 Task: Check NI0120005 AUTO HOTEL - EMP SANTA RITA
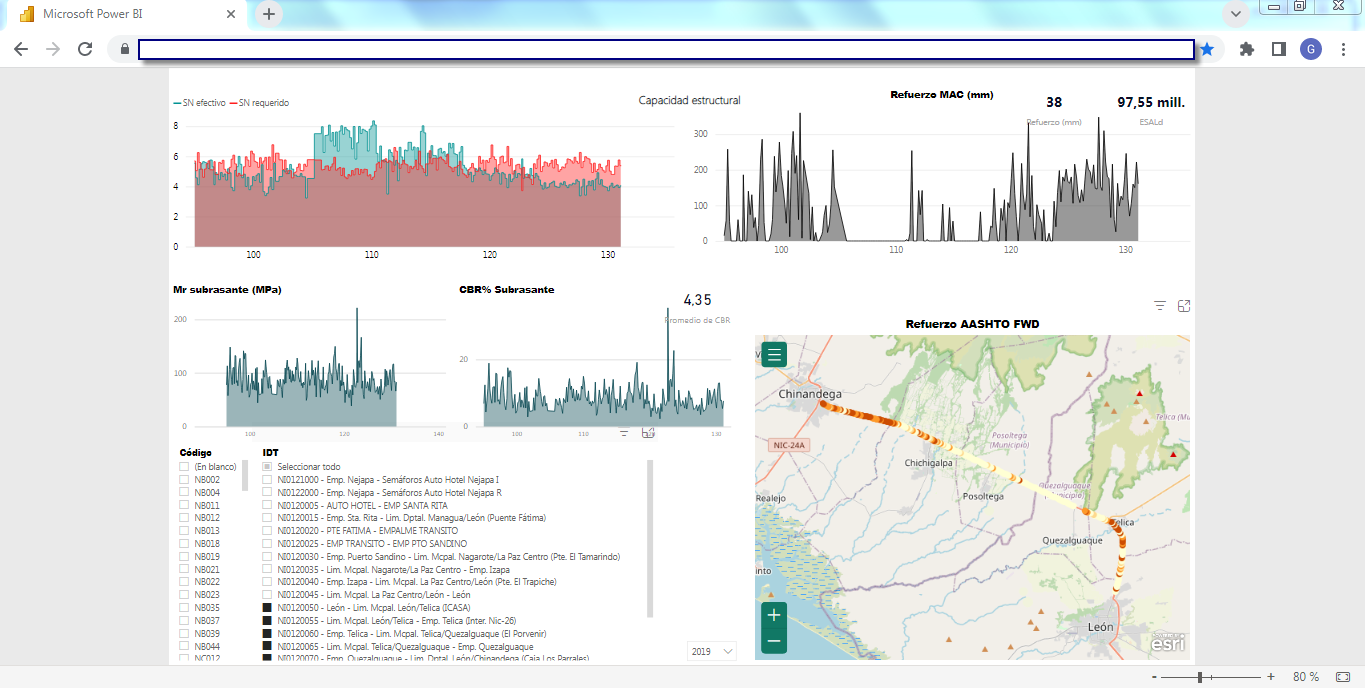[267, 506]
